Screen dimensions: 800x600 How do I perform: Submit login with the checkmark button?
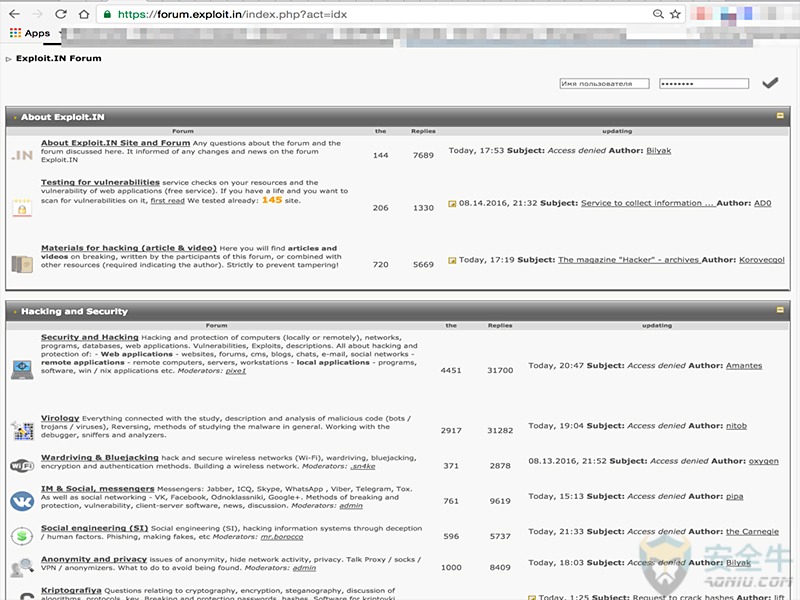click(x=770, y=83)
